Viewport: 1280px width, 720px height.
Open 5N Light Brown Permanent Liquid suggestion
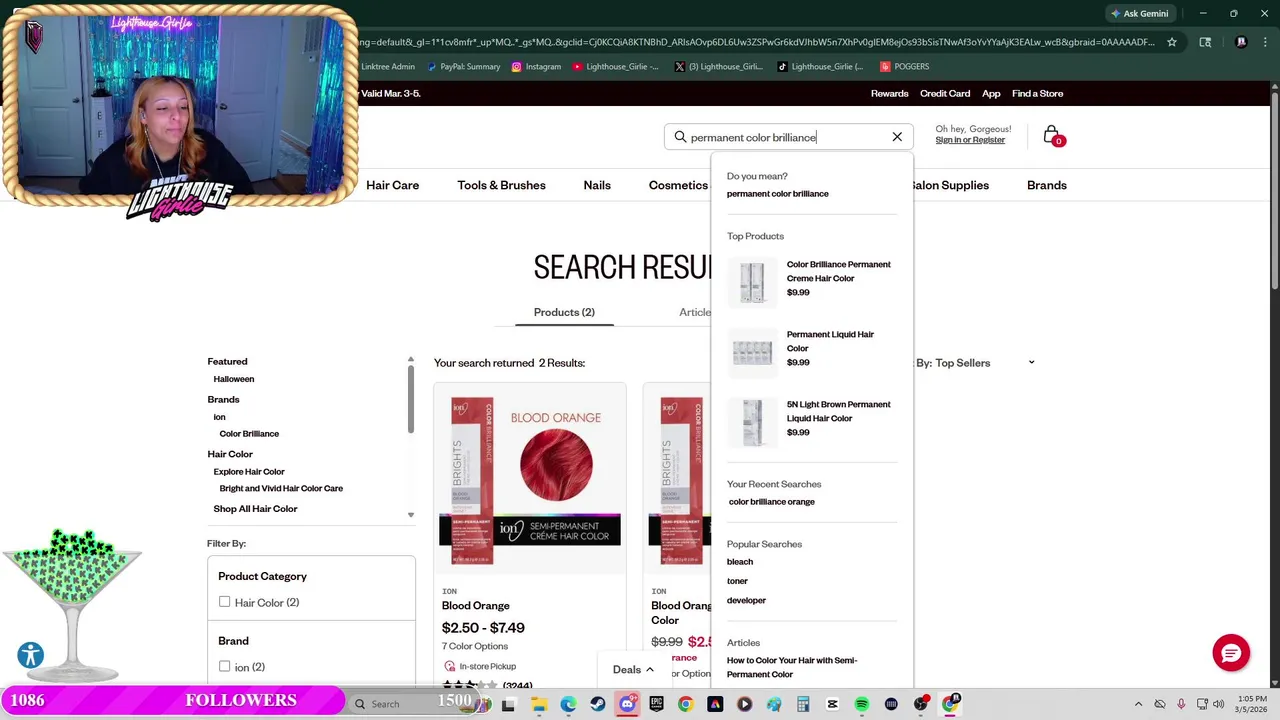[838, 411]
